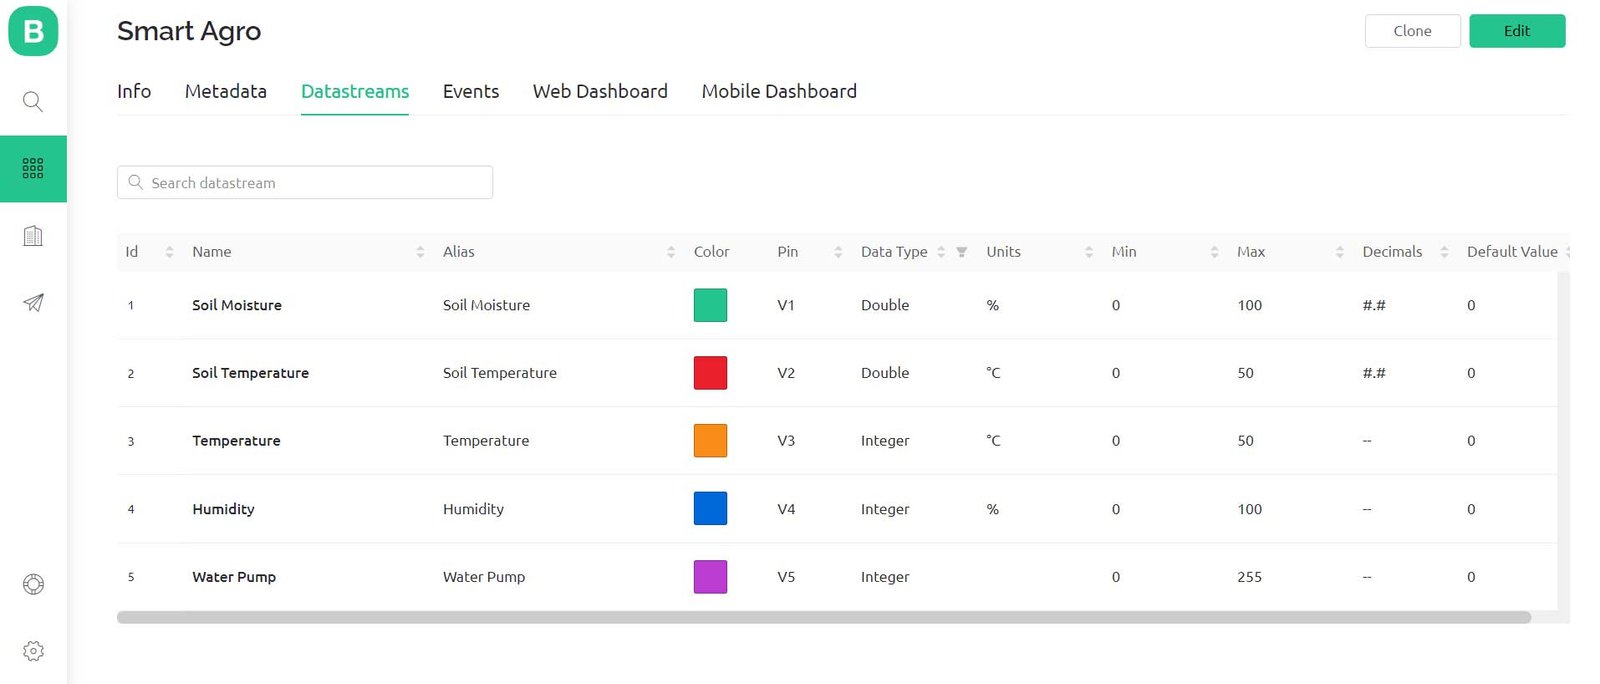The width and height of the screenshot is (1600, 684).
Task: Sort datastreams by Id column arrows
Action: pyautogui.click(x=169, y=252)
